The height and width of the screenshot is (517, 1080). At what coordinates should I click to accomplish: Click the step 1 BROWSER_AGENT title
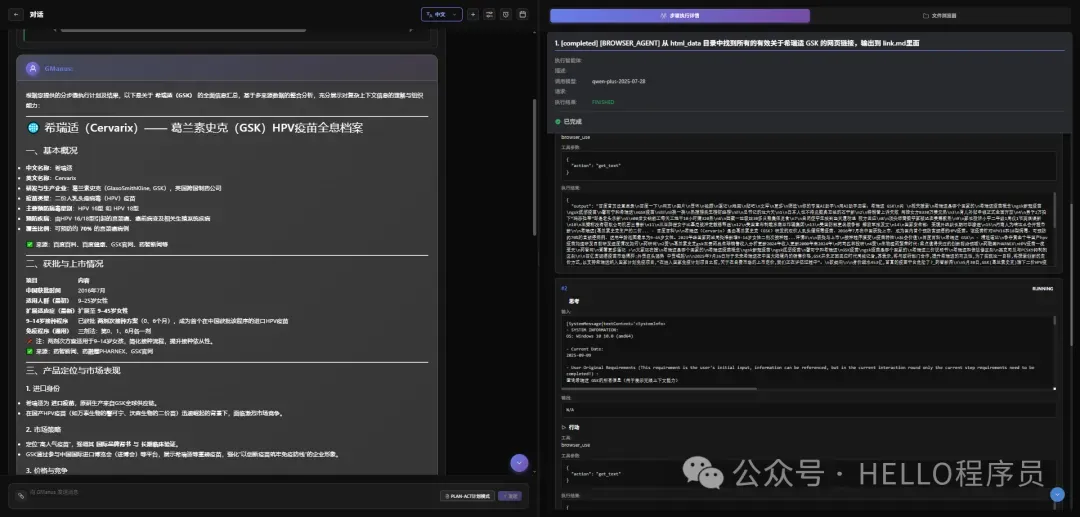pos(737,43)
